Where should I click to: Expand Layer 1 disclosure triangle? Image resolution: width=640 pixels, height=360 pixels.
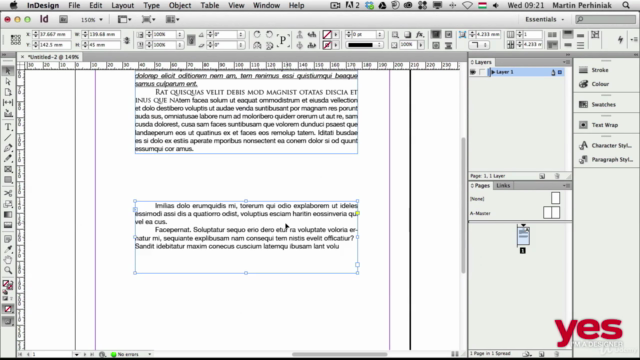click(493, 72)
